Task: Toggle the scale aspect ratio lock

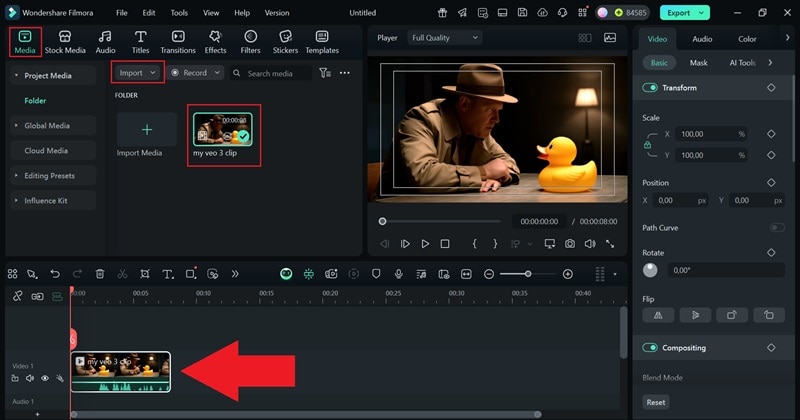Action: 647,145
